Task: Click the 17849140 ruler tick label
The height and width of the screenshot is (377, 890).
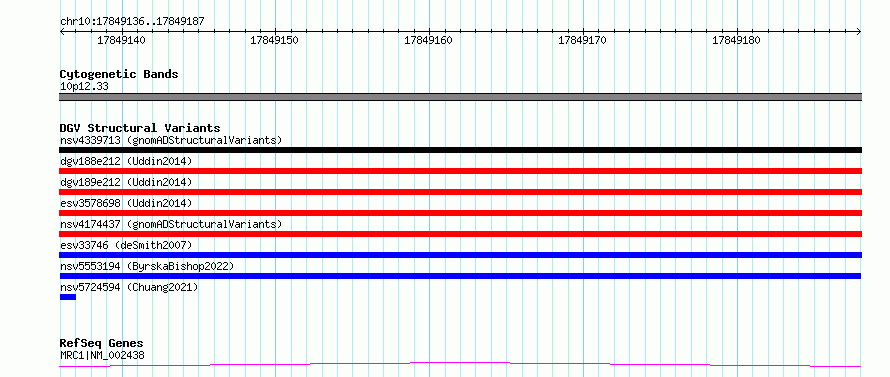Action: pyautogui.click(x=121, y=40)
